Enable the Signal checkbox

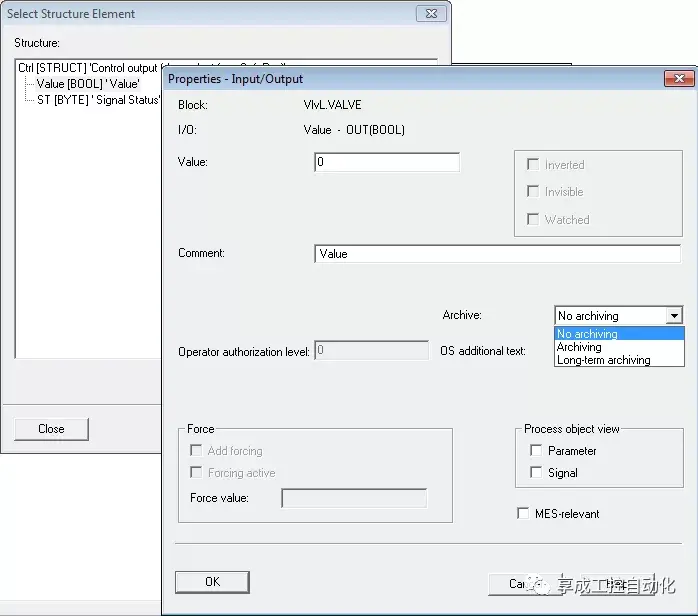536,472
